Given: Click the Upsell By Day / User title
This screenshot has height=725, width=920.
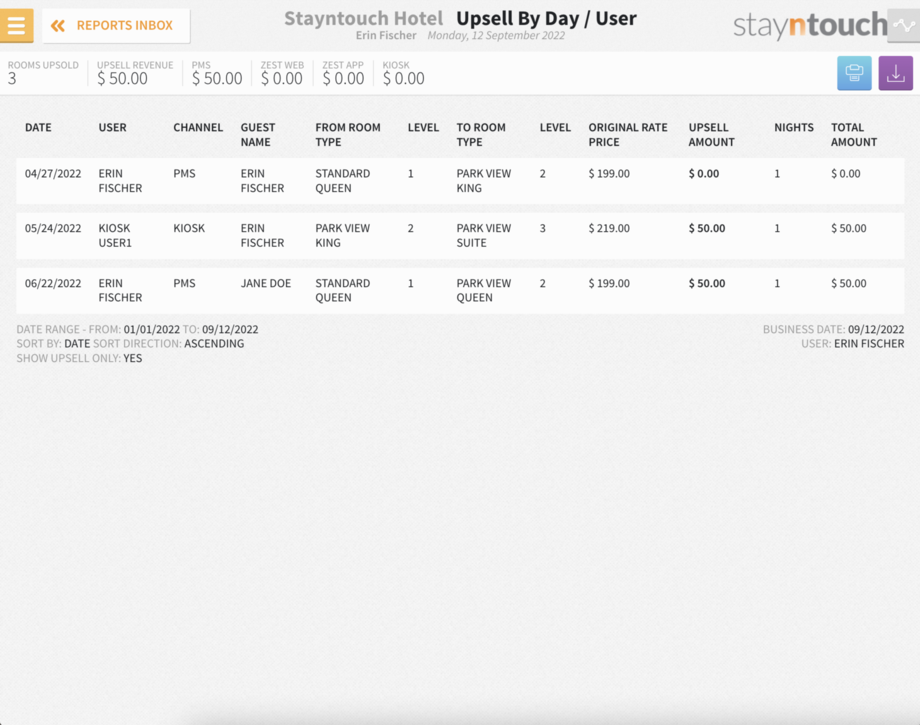Looking at the screenshot, I should tap(546, 19).
